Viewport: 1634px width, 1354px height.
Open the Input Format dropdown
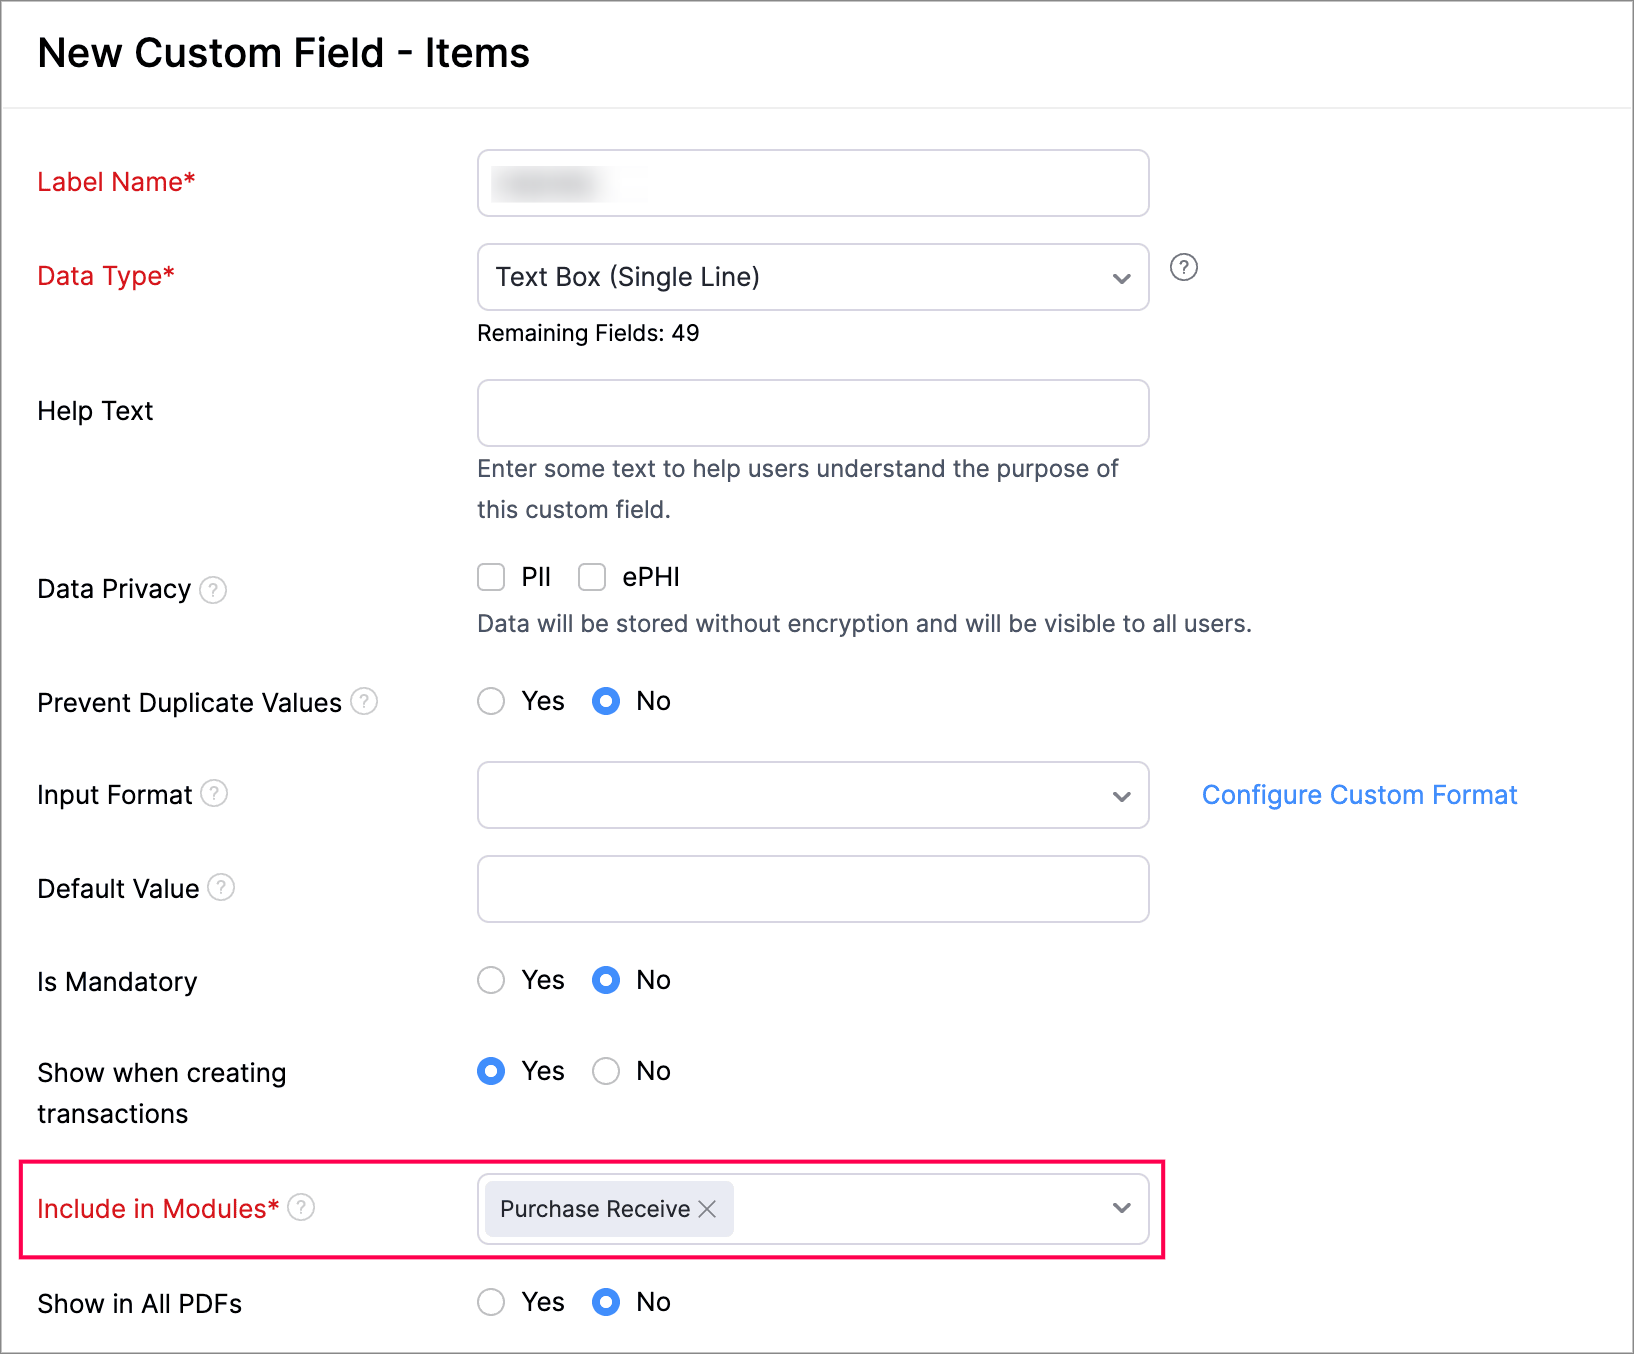click(812, 795)
